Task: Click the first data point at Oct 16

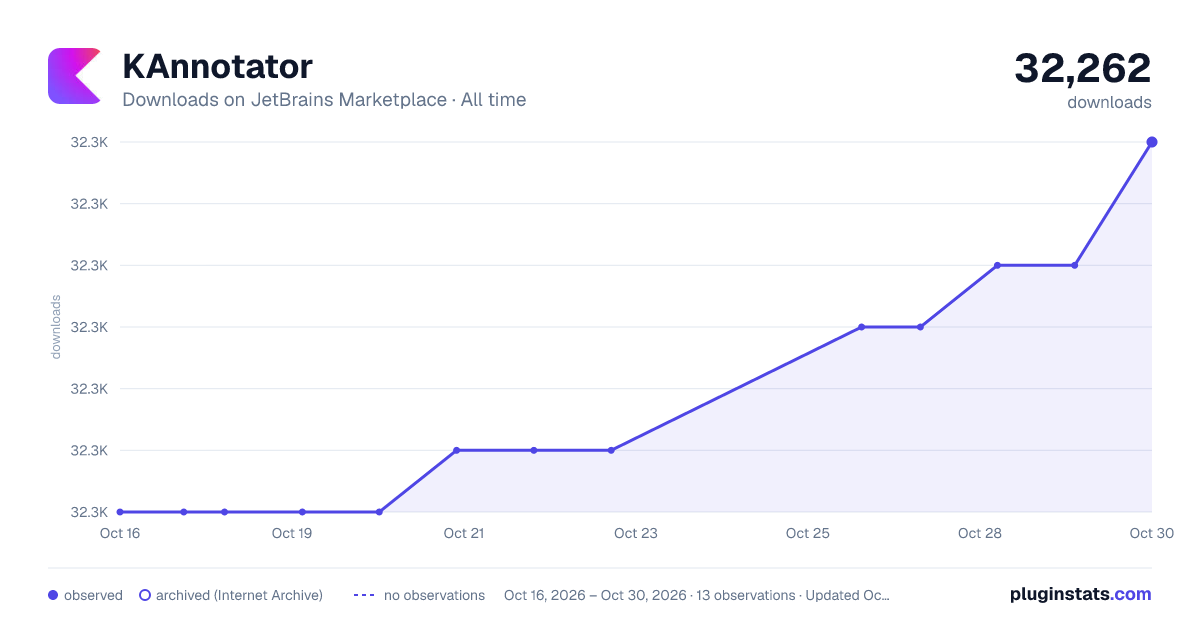Action: pos(120,512)
